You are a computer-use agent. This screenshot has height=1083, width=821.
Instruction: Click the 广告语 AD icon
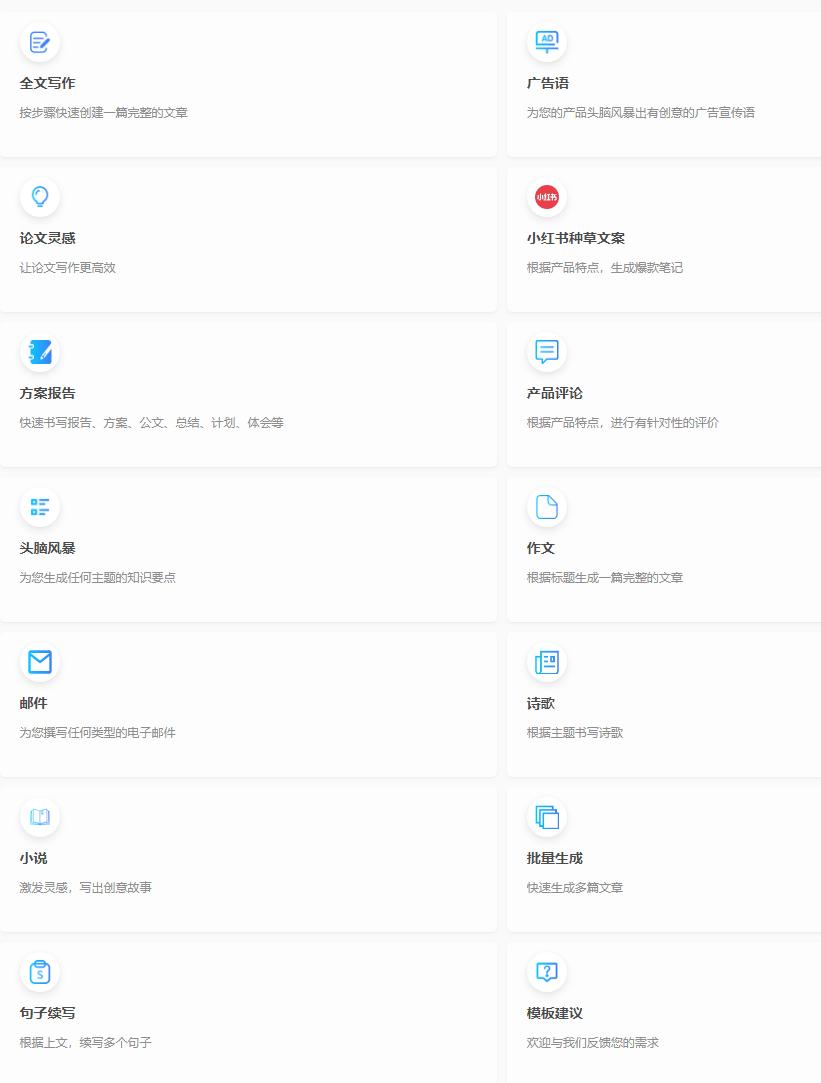[547, 42]
